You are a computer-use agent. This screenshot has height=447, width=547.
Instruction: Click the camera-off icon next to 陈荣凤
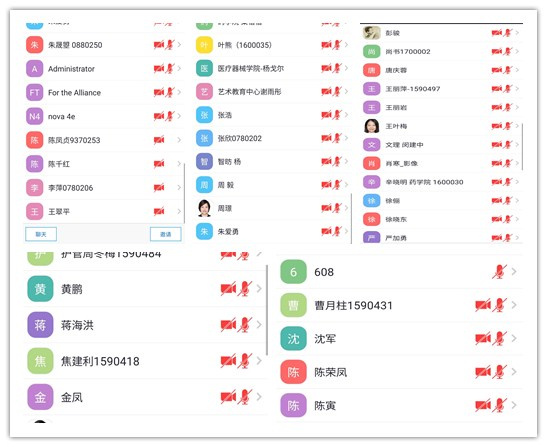coord(483,372)
